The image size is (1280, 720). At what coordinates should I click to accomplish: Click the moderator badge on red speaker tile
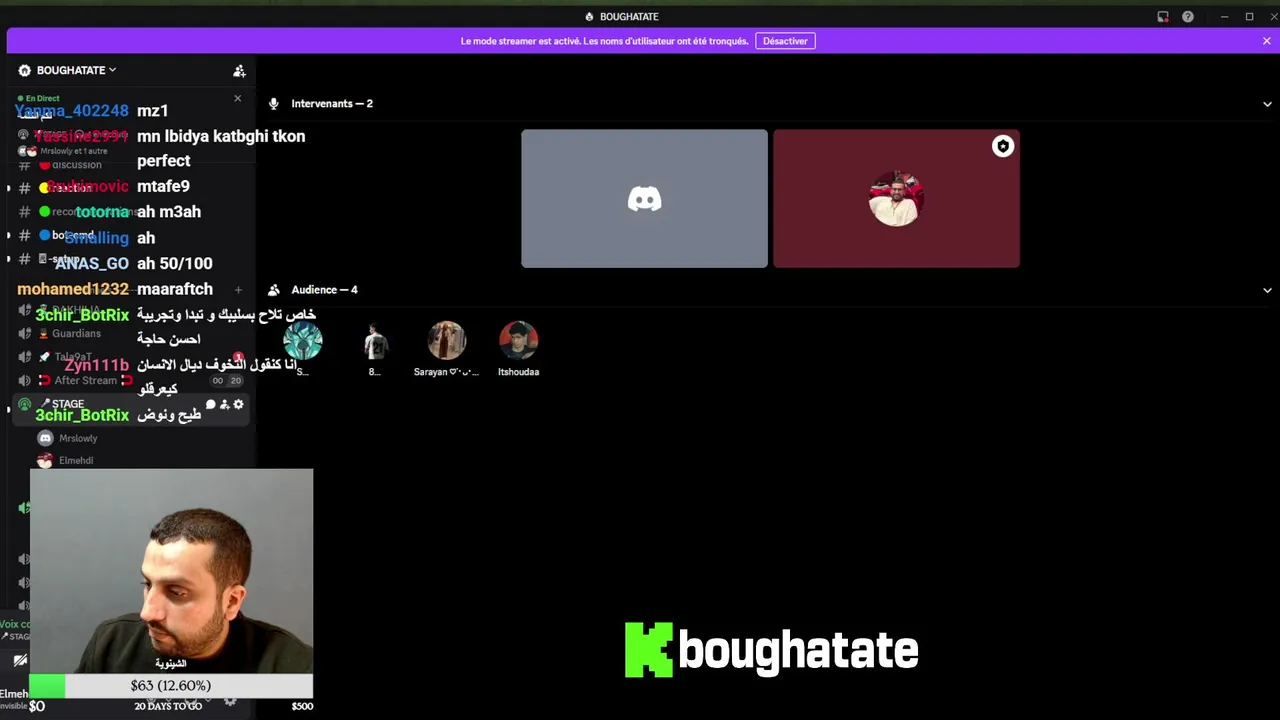(x=1003, y=147)
